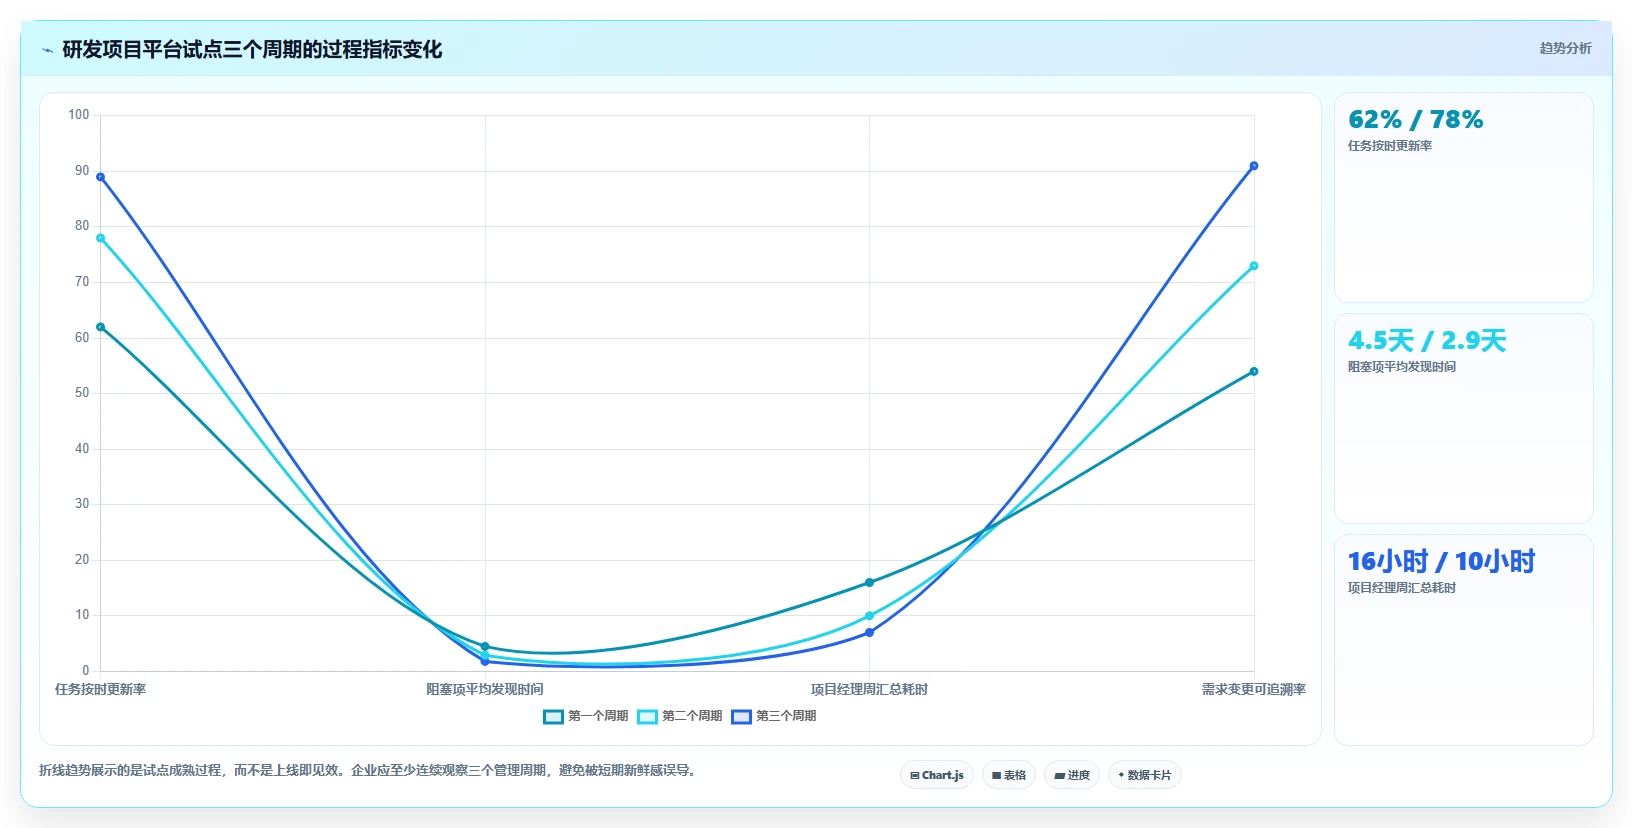Click the 项目经理周汇总耗时 caption in third card
This screenshot has height=828, width=1633.
pyautogui.click(x=1402, y=588)
